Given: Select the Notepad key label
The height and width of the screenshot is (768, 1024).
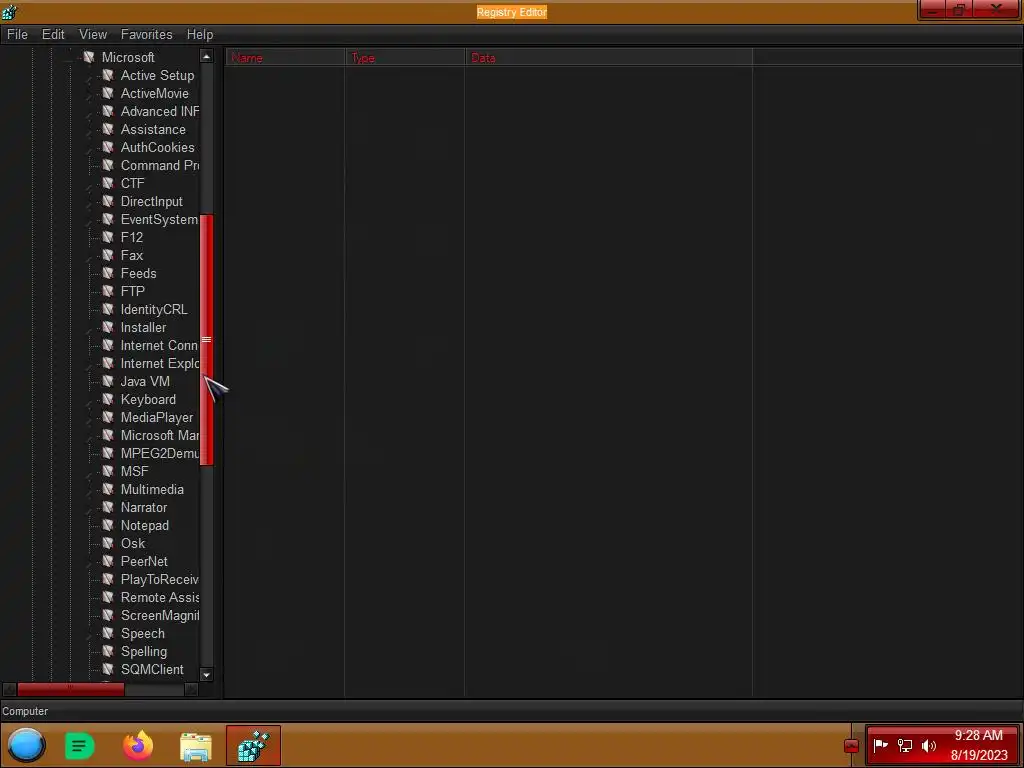Looking at the screenshot, I should click(144, 525).
